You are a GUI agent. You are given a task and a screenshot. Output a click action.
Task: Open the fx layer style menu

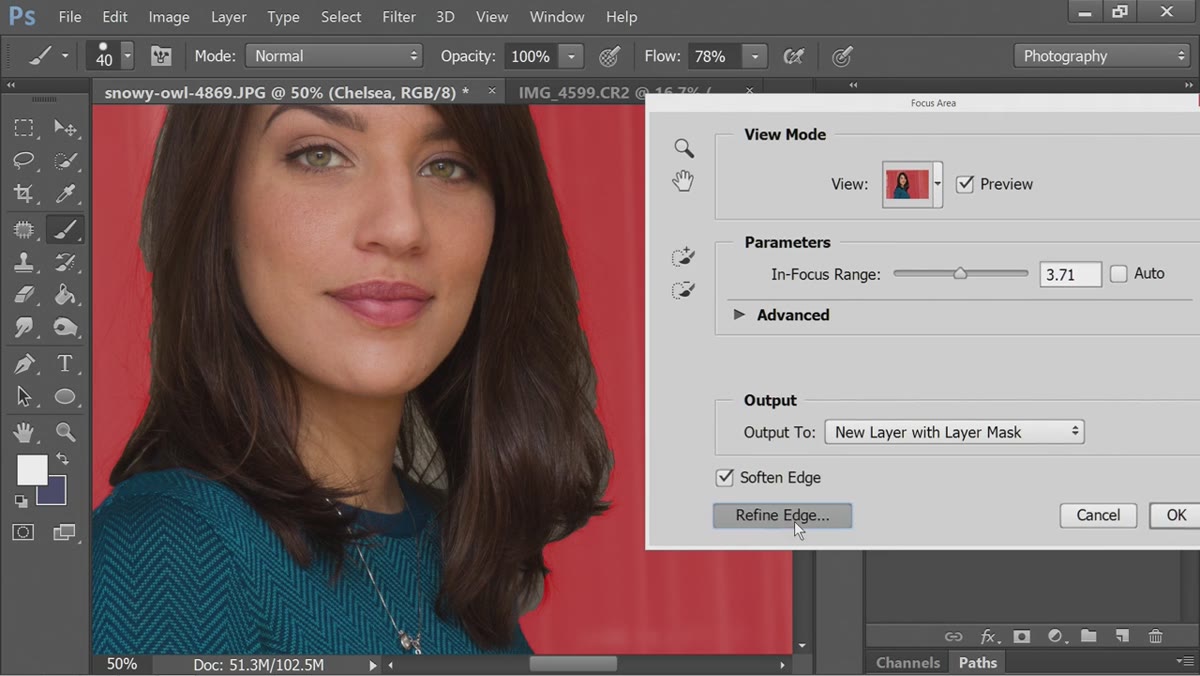[989, 636]
